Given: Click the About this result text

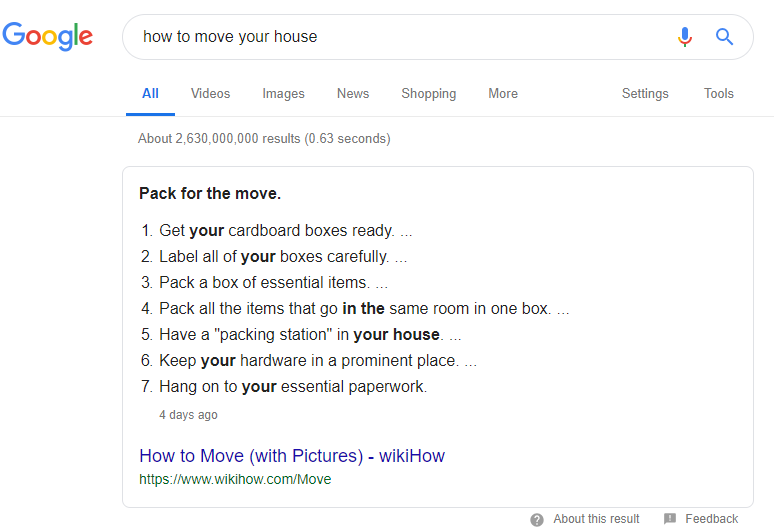Looking at the screenshot, I should tap(596, 519).
